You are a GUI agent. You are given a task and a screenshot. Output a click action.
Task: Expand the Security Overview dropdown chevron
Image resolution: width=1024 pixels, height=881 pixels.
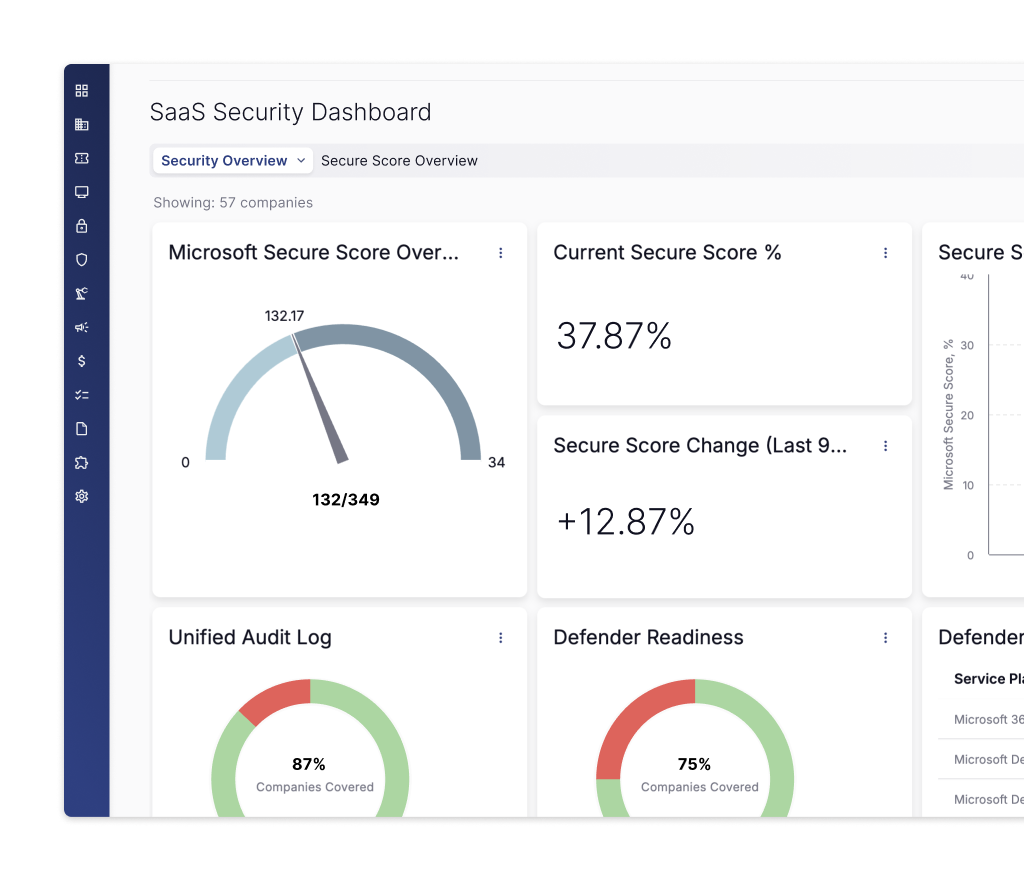301,161
